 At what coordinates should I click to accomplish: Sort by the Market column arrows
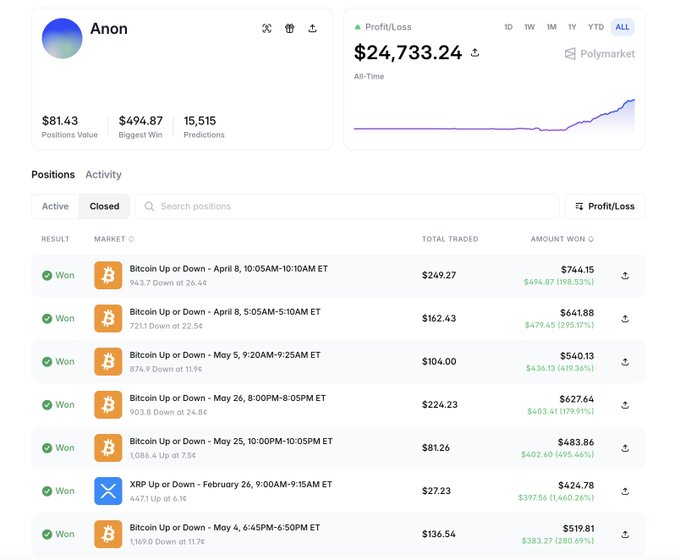(131, 239)
